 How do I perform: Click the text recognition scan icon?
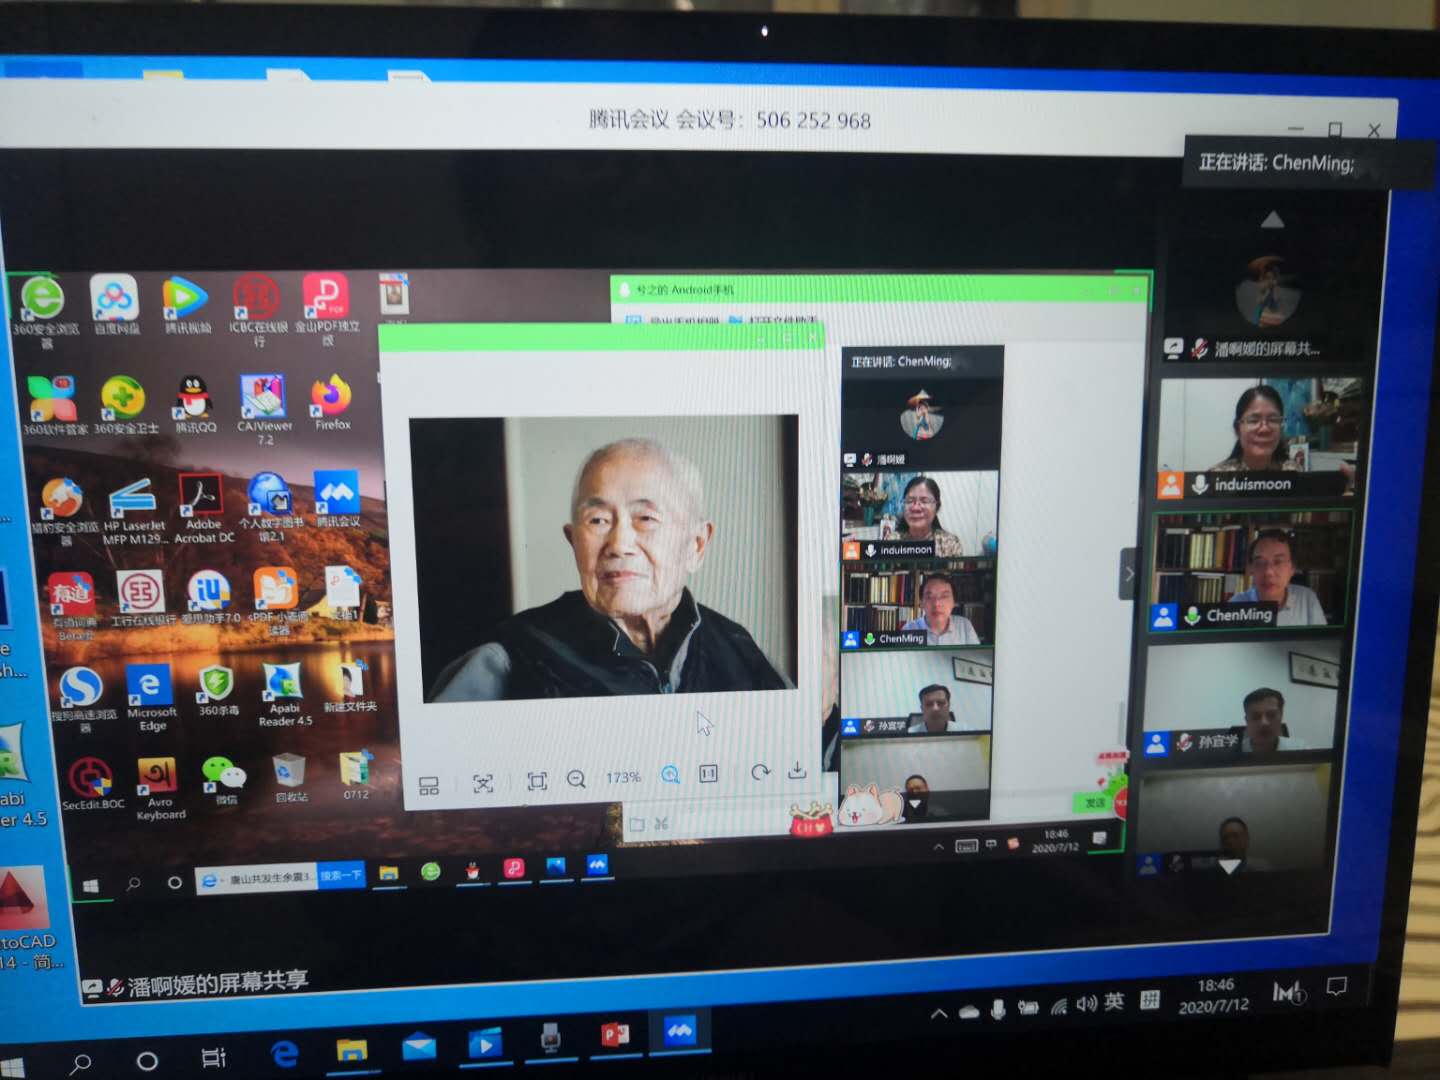[x=483, y=783]
